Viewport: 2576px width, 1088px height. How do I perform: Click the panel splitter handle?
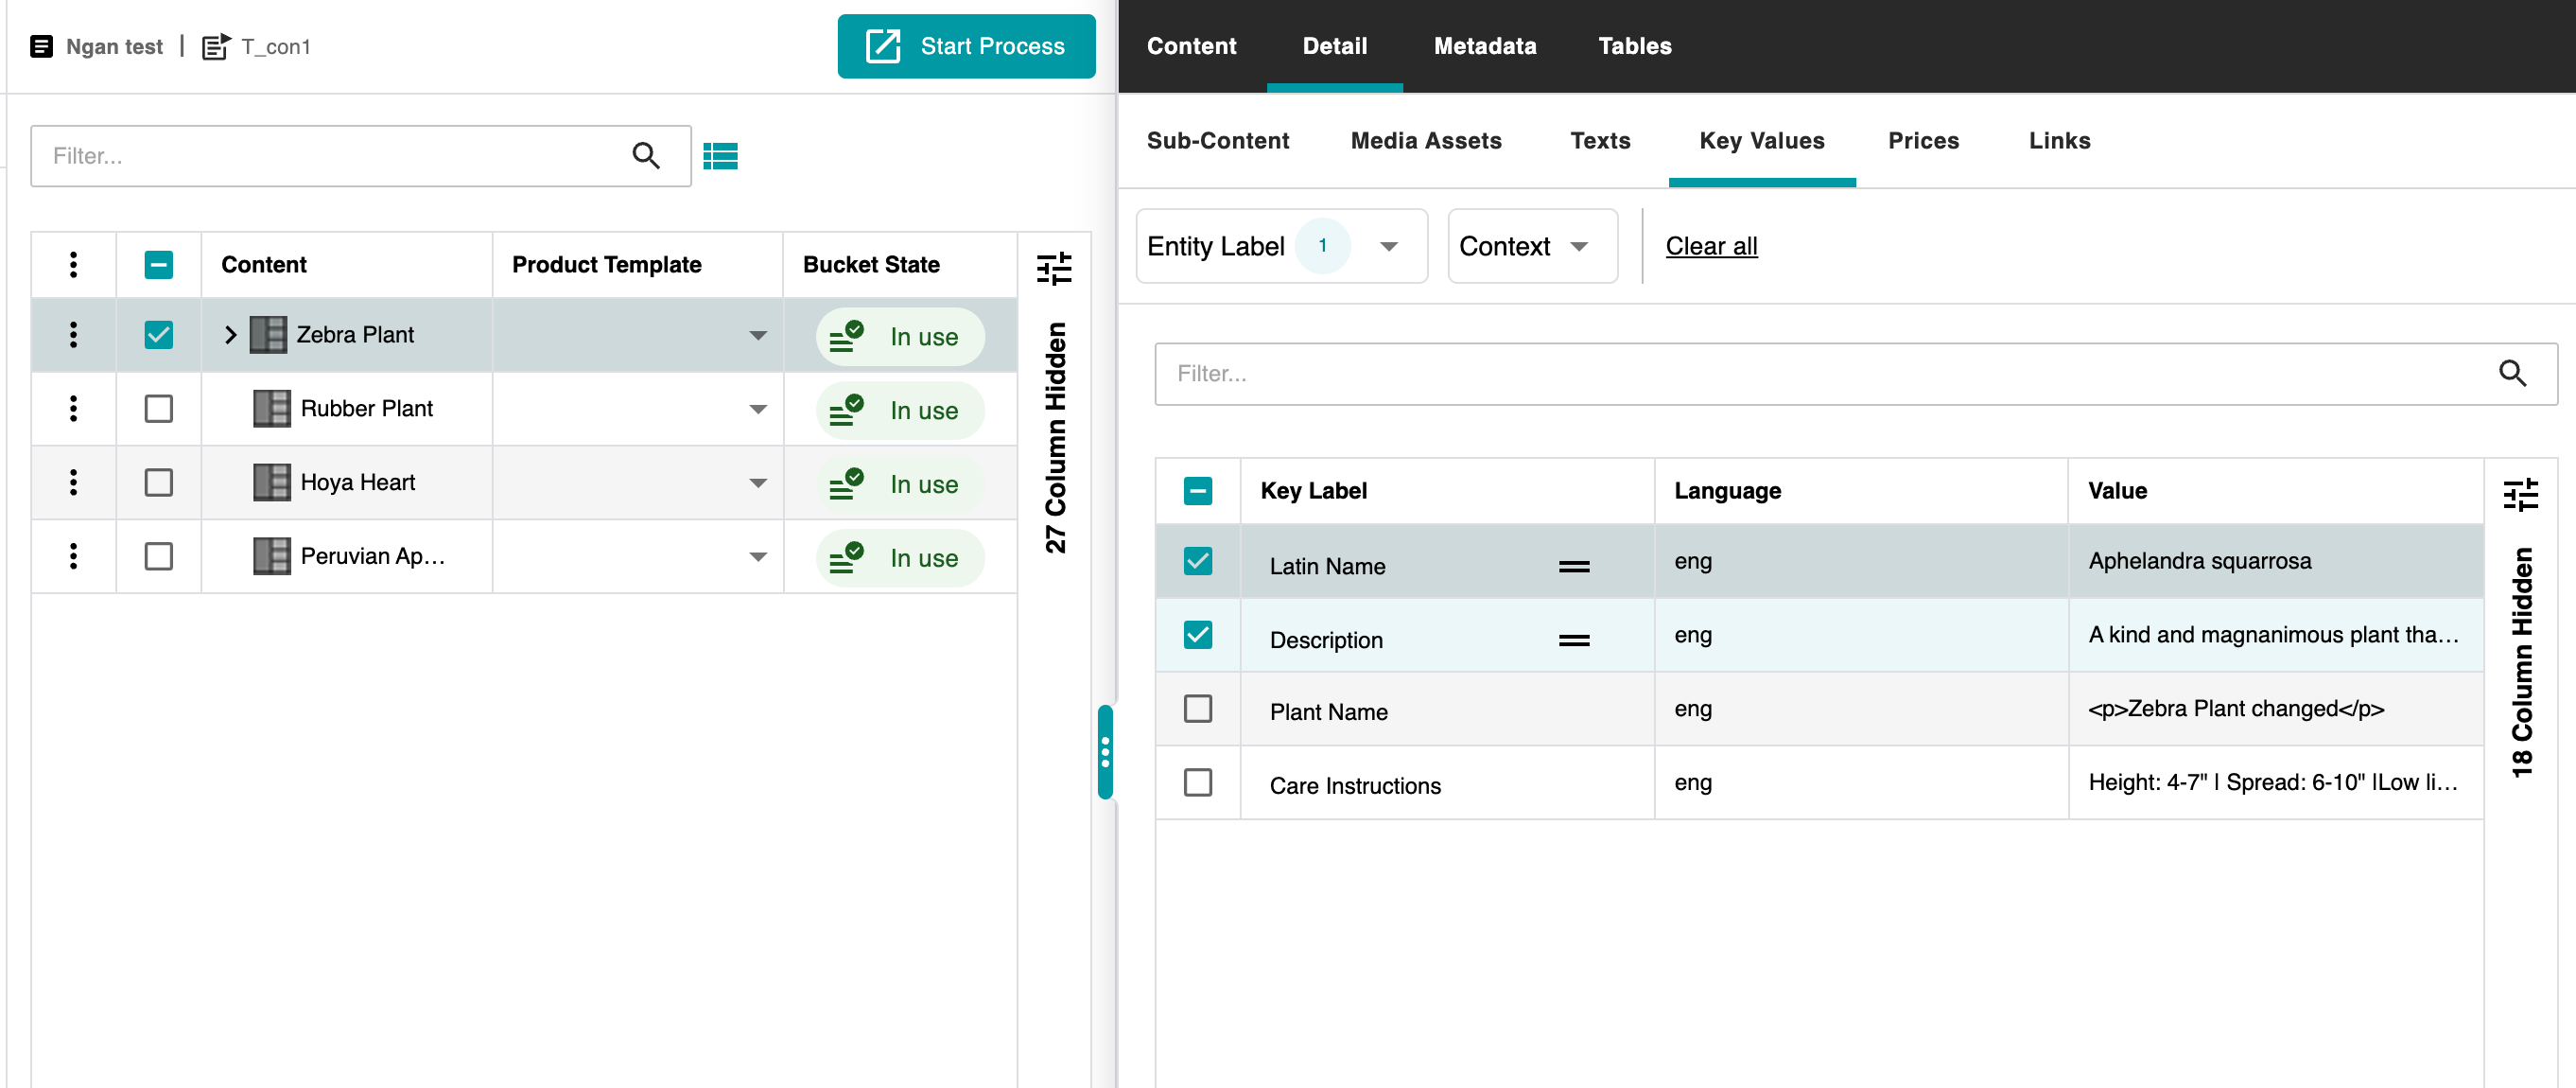click(1105, 751)
